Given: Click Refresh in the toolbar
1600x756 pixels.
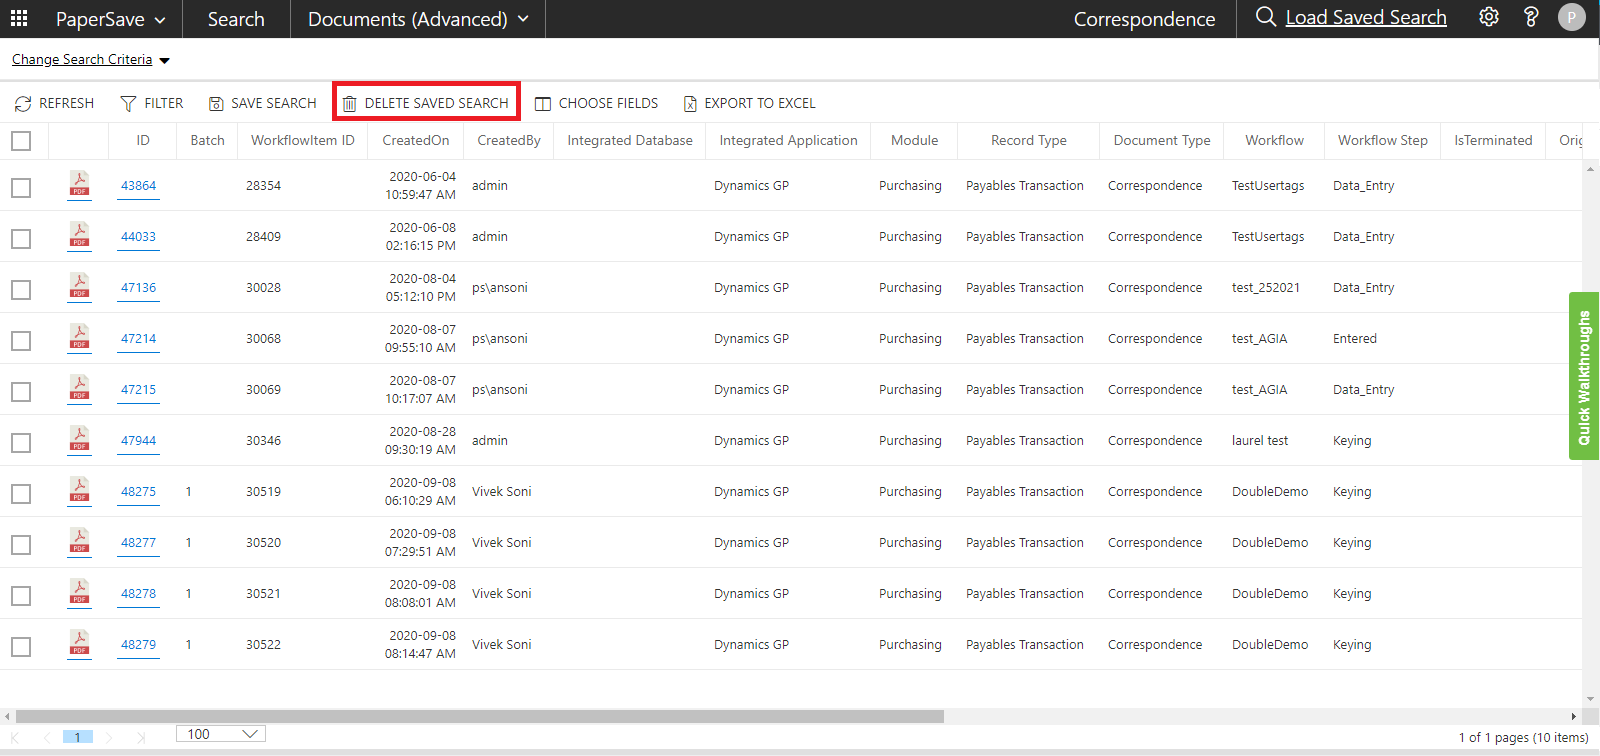Looking at the screenshot, I should click(x=55, y=103).
